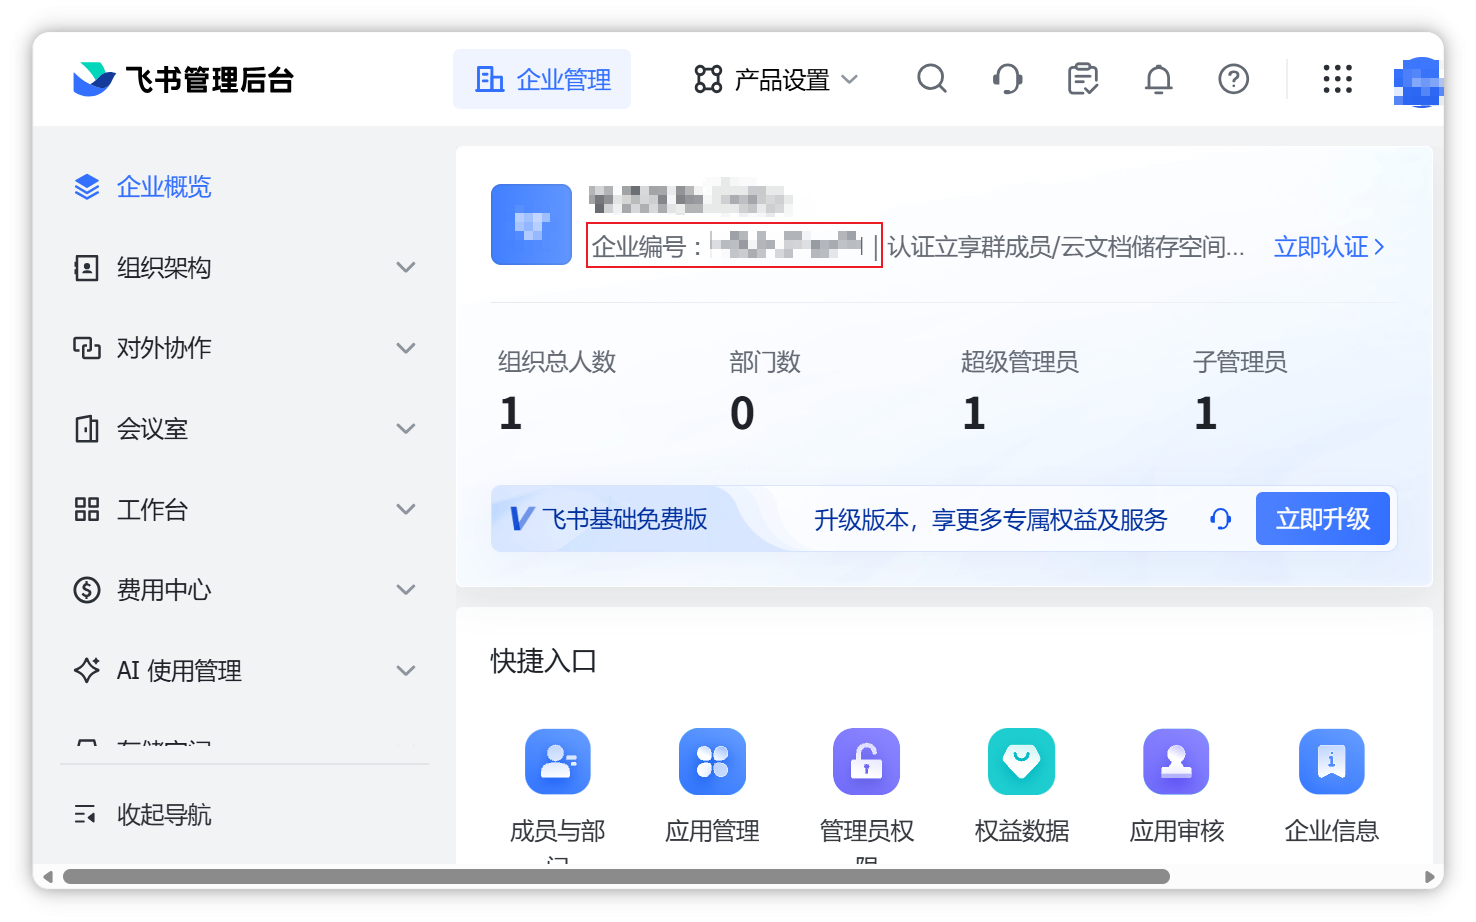The width and height of the screenshot is (1476, 922).
Task: Open the nine-dot app launcher grid
Action: tap(1337, 78)
